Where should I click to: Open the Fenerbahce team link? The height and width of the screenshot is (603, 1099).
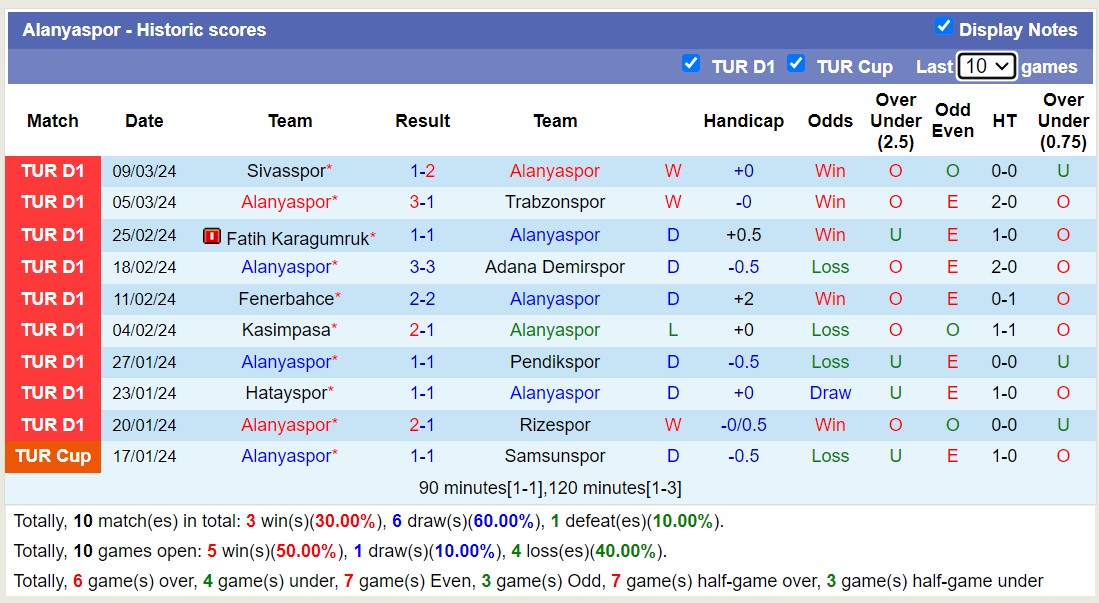tap(285, 298)
